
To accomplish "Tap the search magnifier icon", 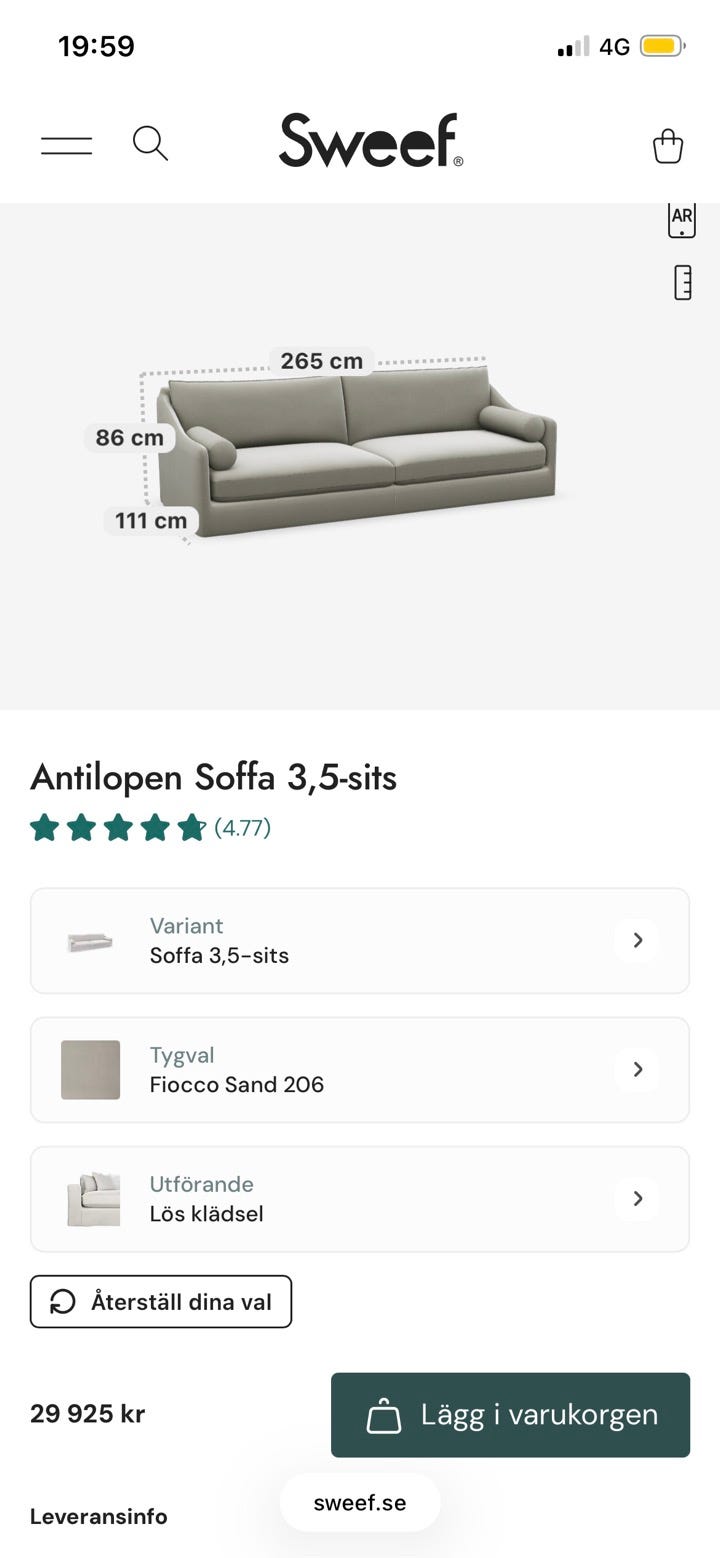I will [150, 143].
